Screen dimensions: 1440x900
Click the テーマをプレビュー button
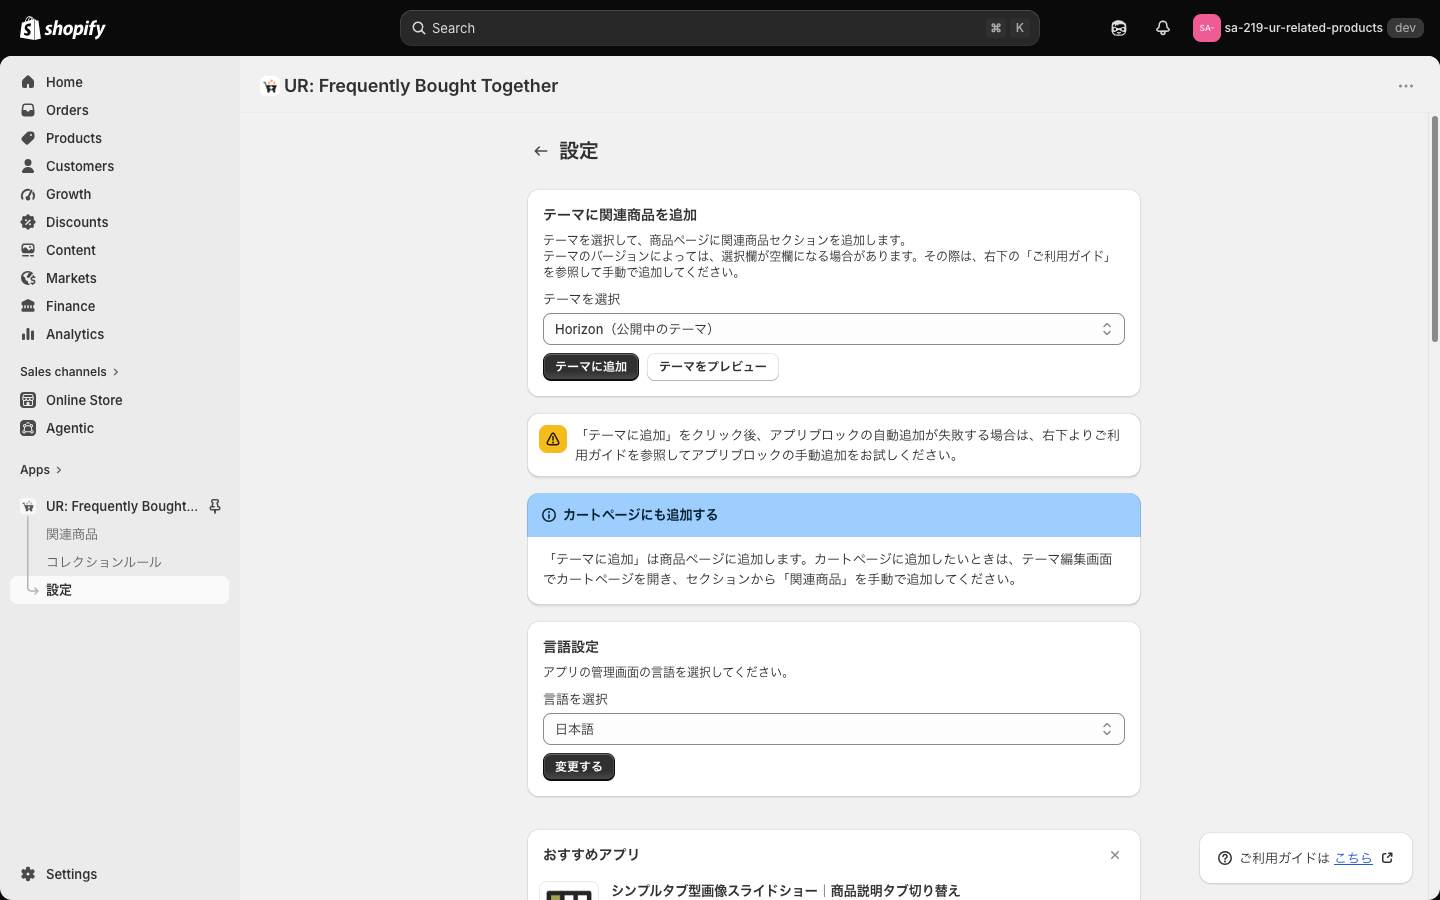[713, 367]
